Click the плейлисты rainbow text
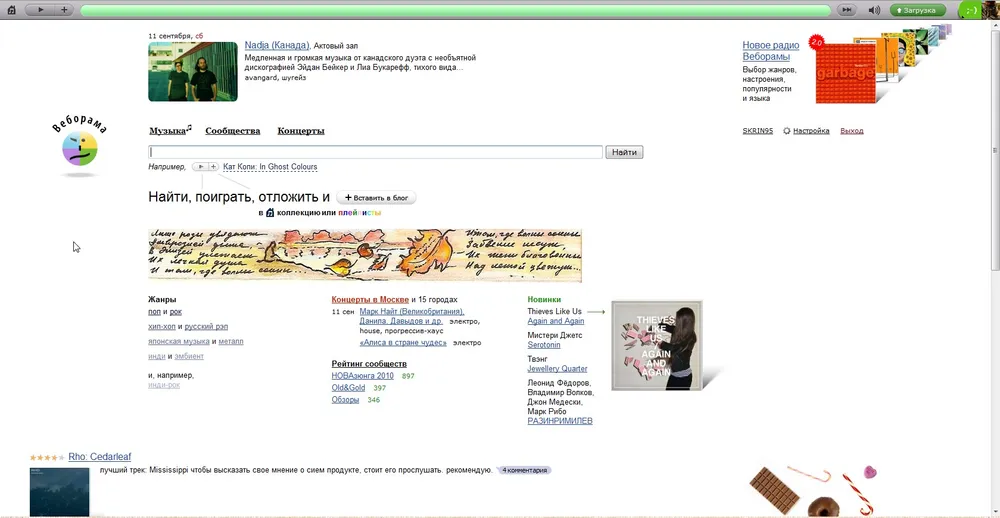The image size is (1000, 518). click(x=360, y=213)
